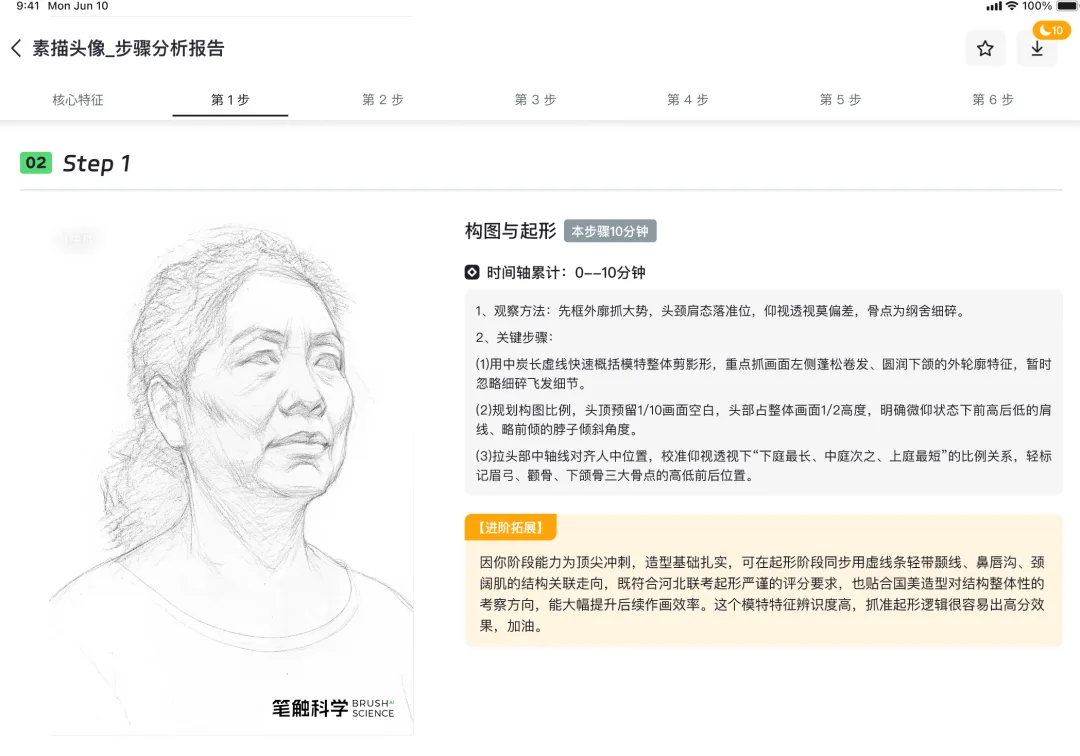This screenshot has height=756, width=1080.
Task: Open the 第 6 步 tab
Action: pos(993,100)
